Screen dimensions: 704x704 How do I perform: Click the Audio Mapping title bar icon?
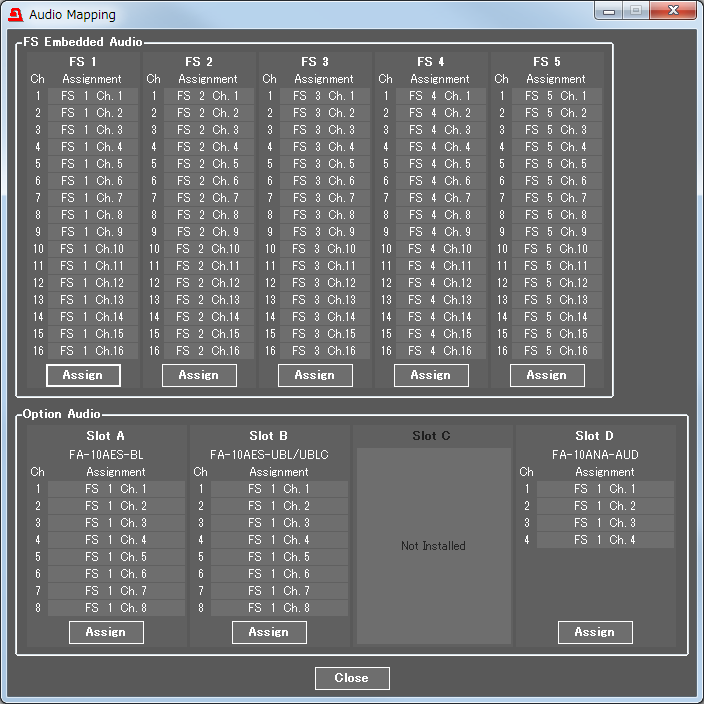pyautogui.click(x=15, y=14)
